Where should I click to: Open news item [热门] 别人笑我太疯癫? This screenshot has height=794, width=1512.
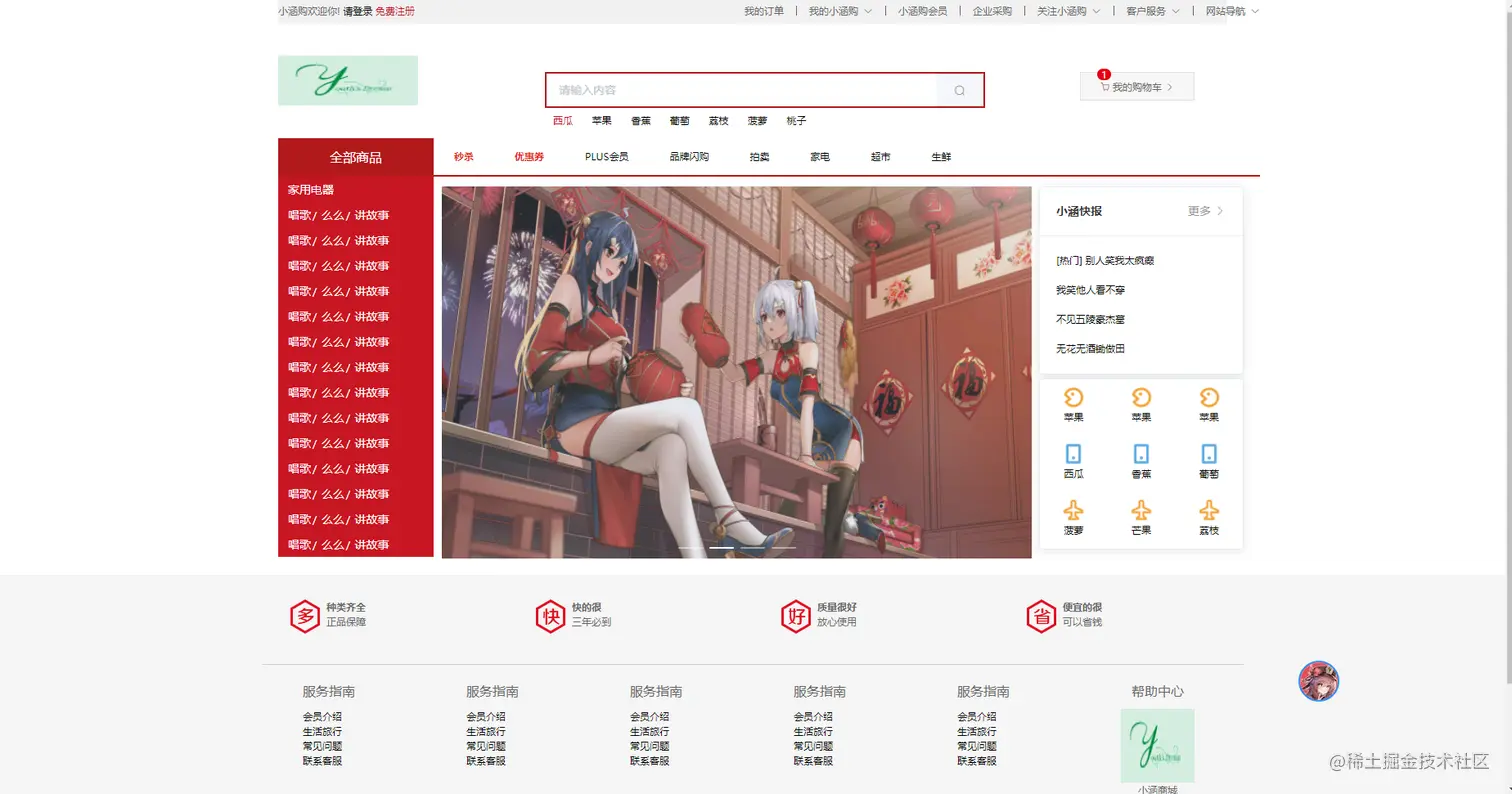coord(1105,260)
